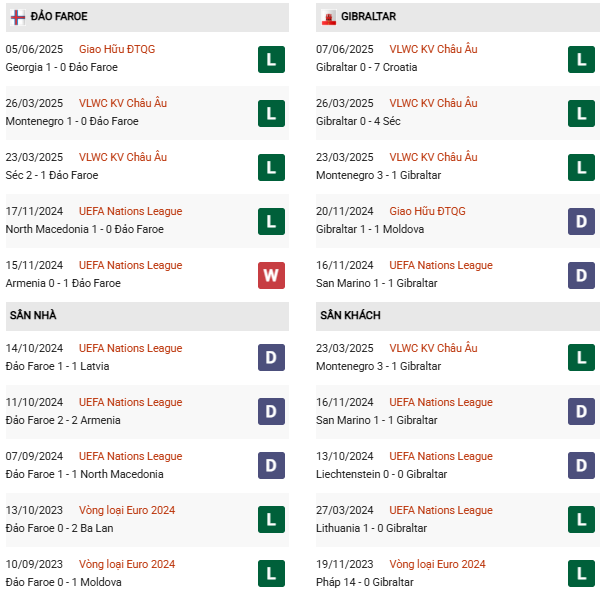Open Vòng loại Euro 2024 link dated 19/11/2023
The image size is (600, 594).
(x=437, y=564)
